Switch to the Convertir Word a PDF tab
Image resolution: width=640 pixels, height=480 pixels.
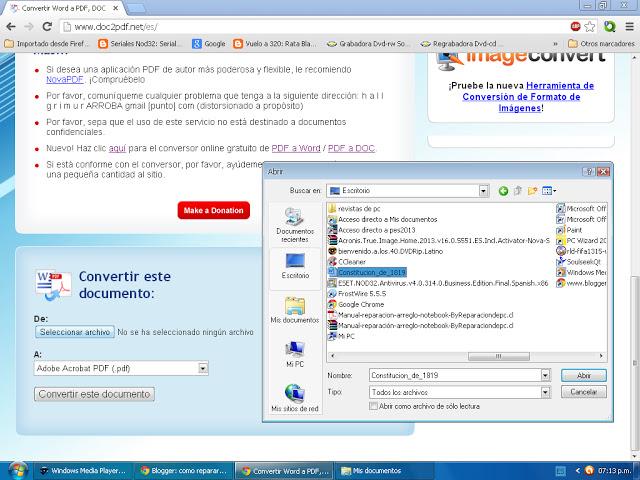[65, 8]
